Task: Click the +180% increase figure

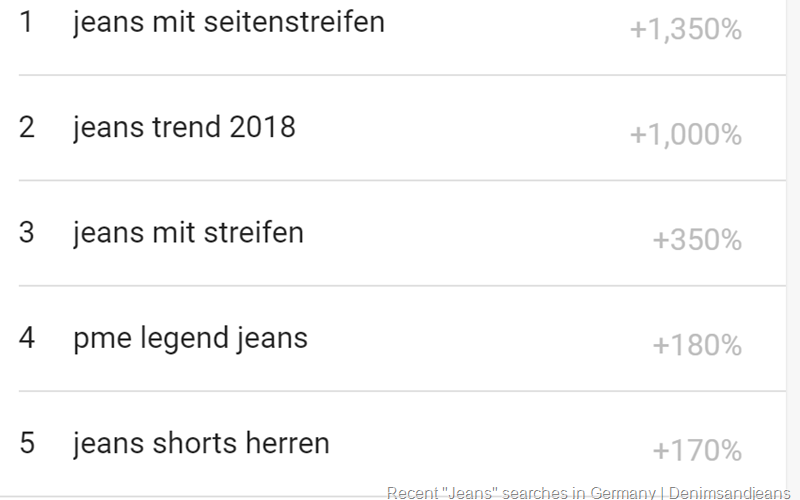Action: coord(697,346)
